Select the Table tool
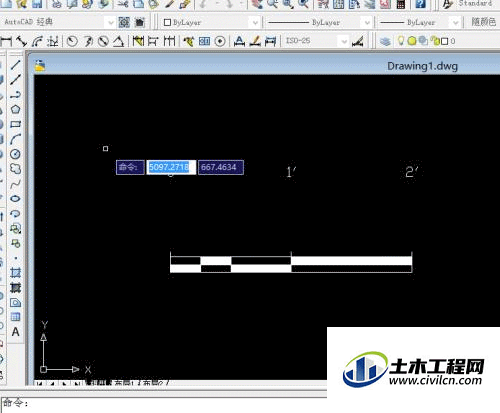 point(15,317)
